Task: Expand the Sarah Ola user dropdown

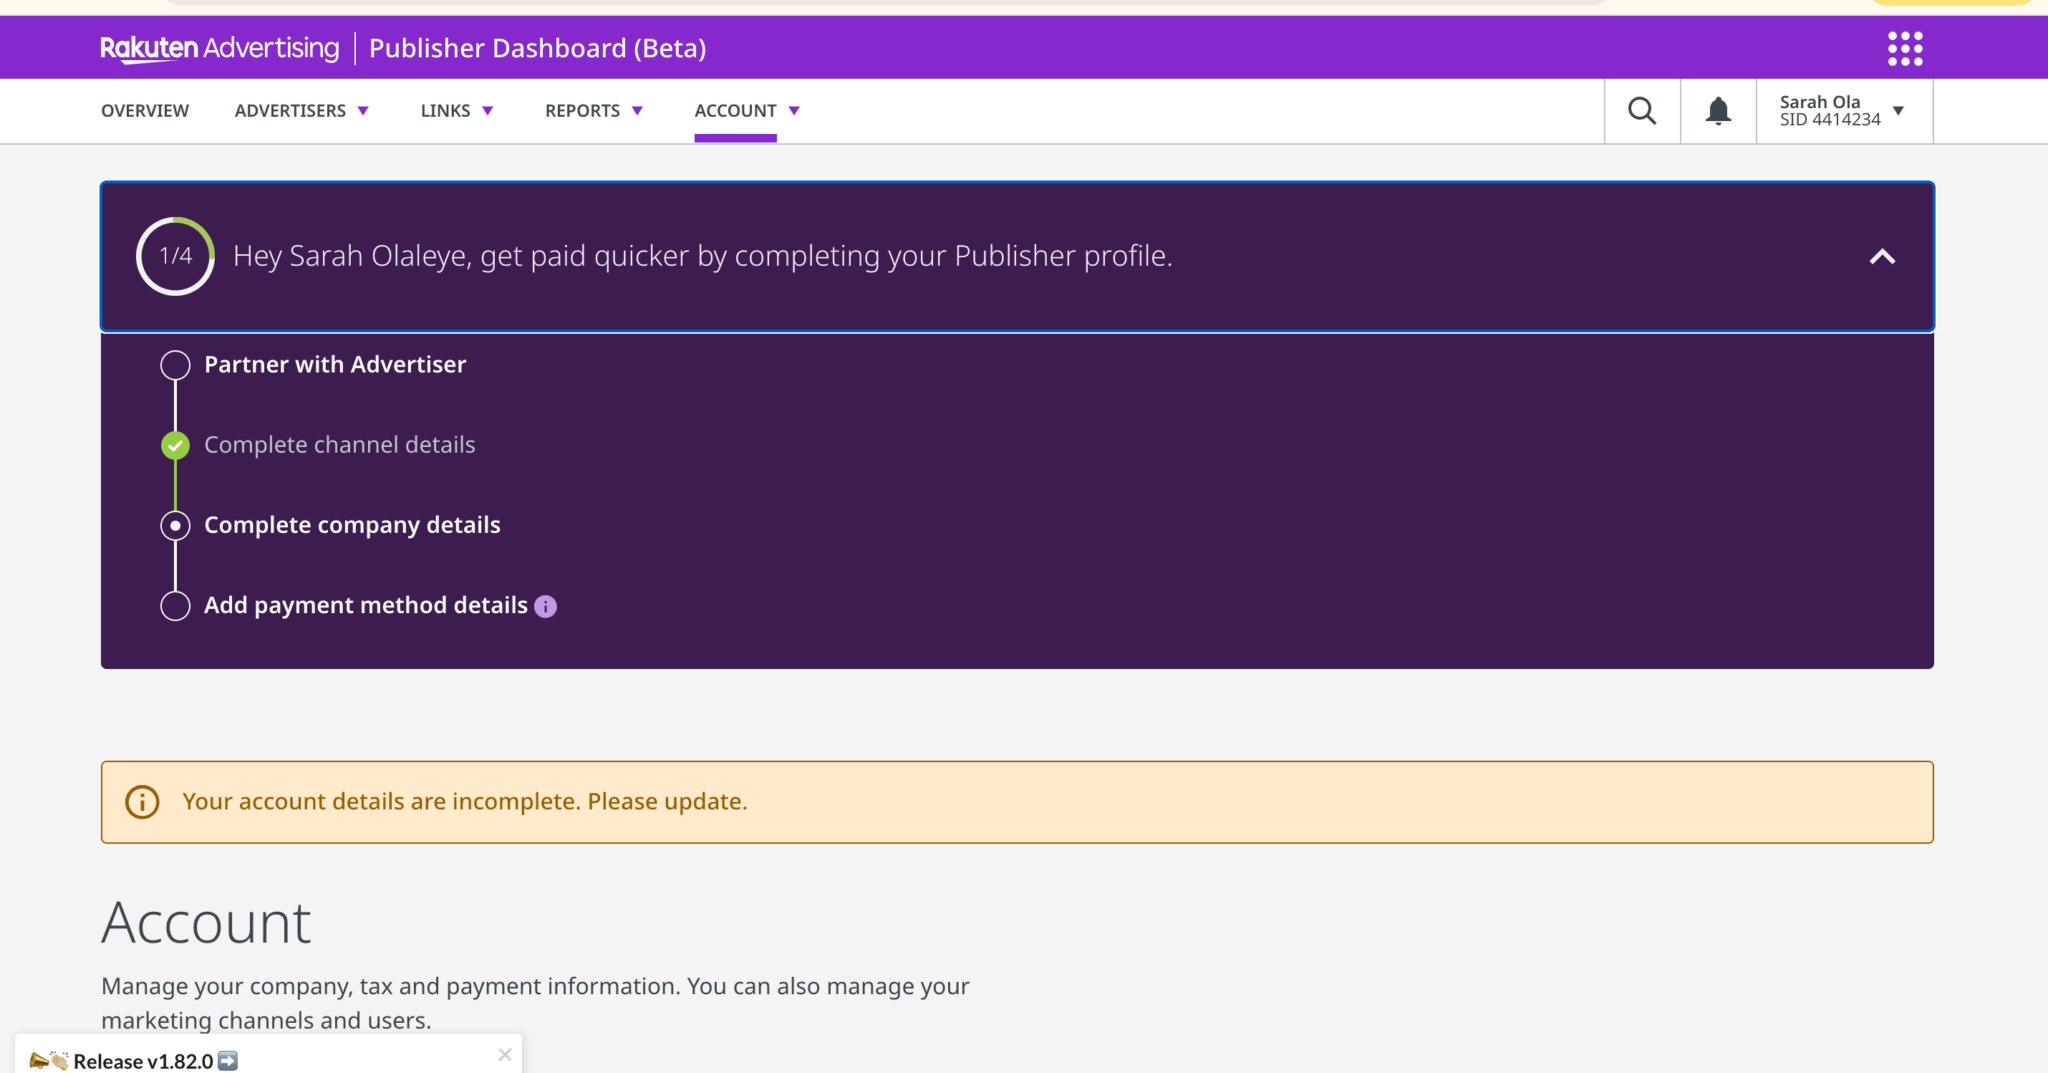Action: (1897, 111)
